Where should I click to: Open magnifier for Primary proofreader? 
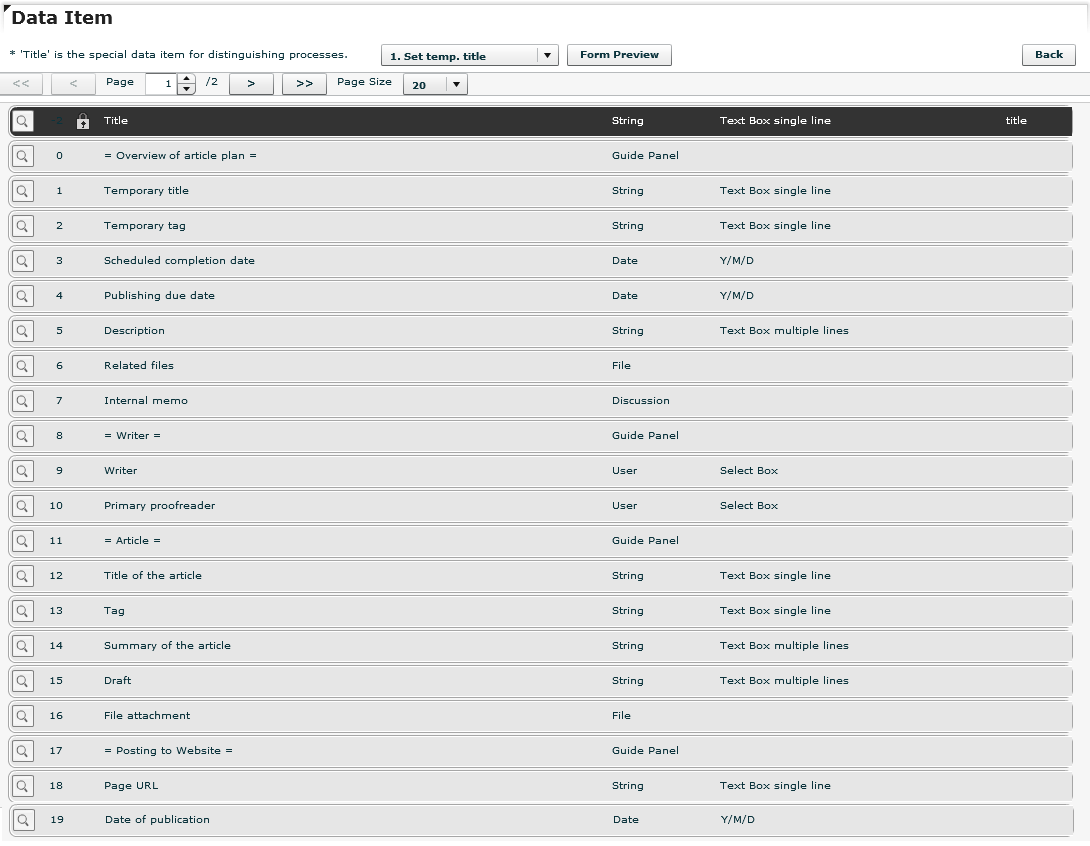coord(22,505)
